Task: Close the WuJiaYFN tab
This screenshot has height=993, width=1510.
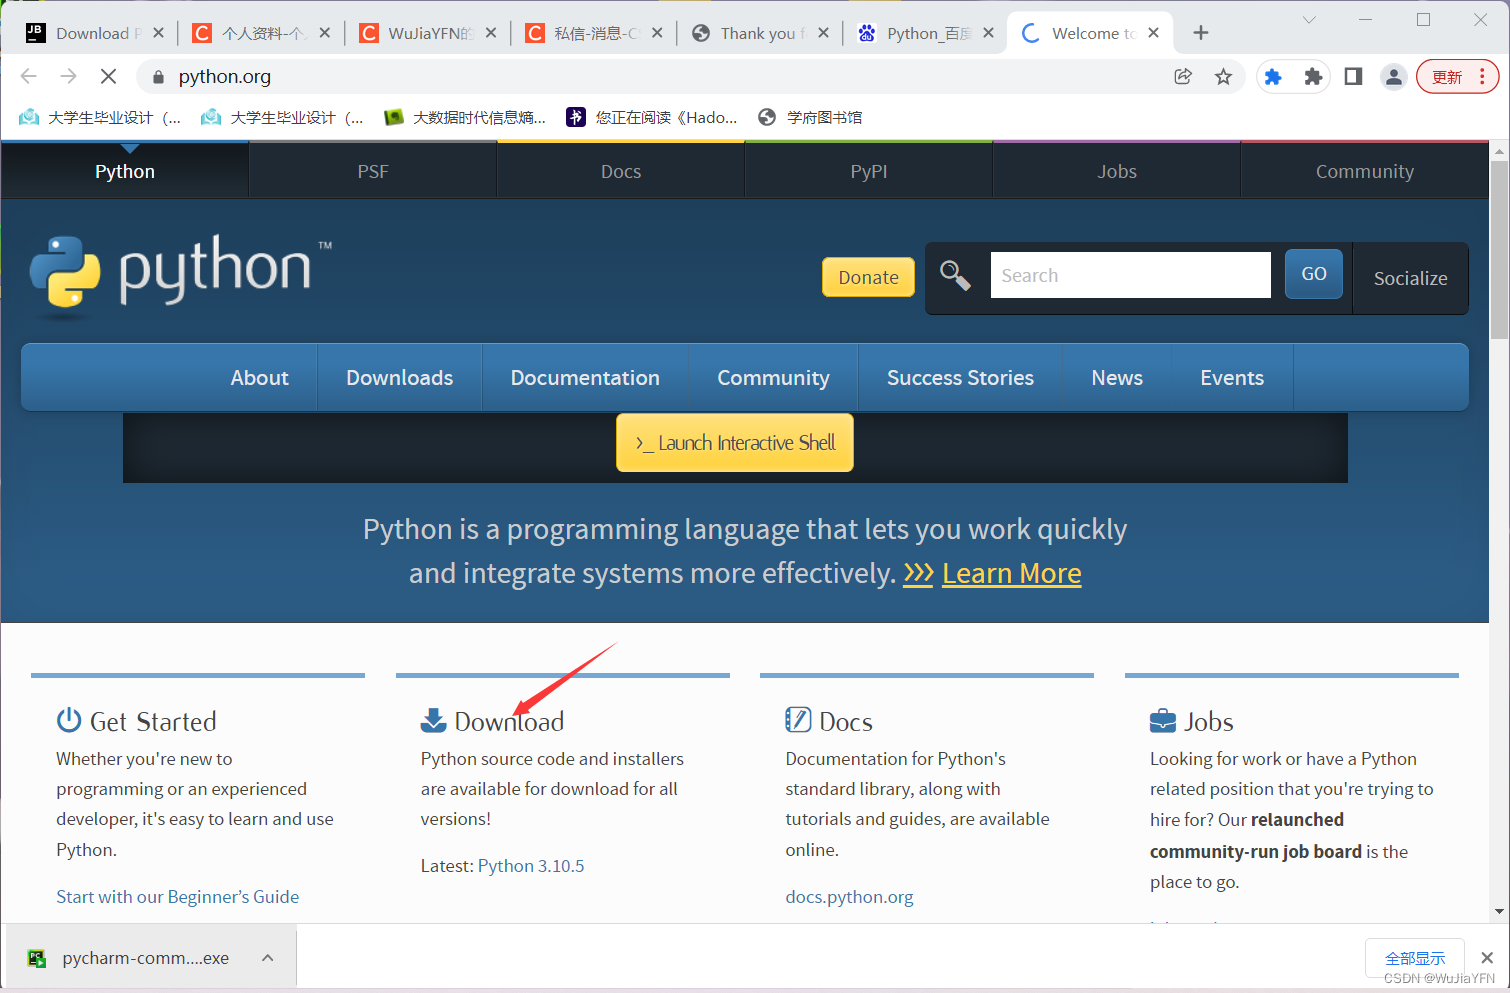Action: tap(491, 33)
